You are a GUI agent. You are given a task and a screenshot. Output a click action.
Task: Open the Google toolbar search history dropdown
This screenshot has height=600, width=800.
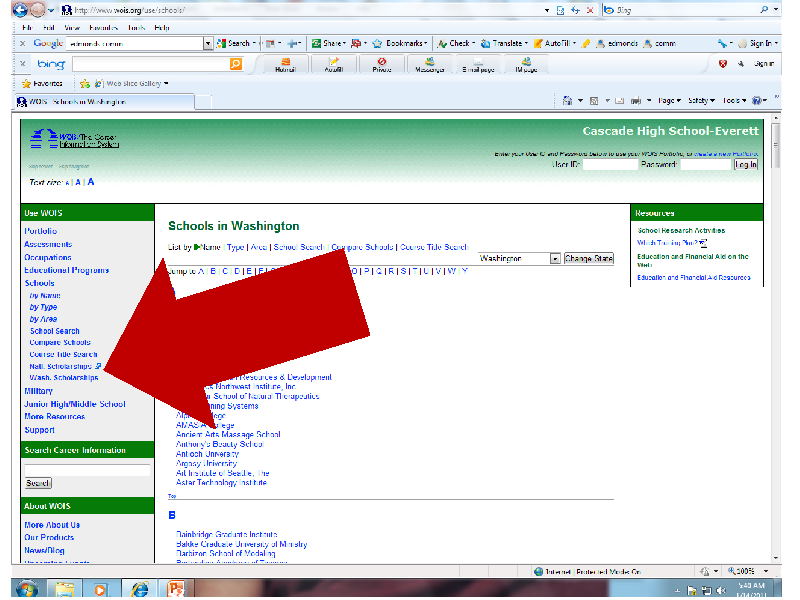pyautogui.click(x=208, y=43)
